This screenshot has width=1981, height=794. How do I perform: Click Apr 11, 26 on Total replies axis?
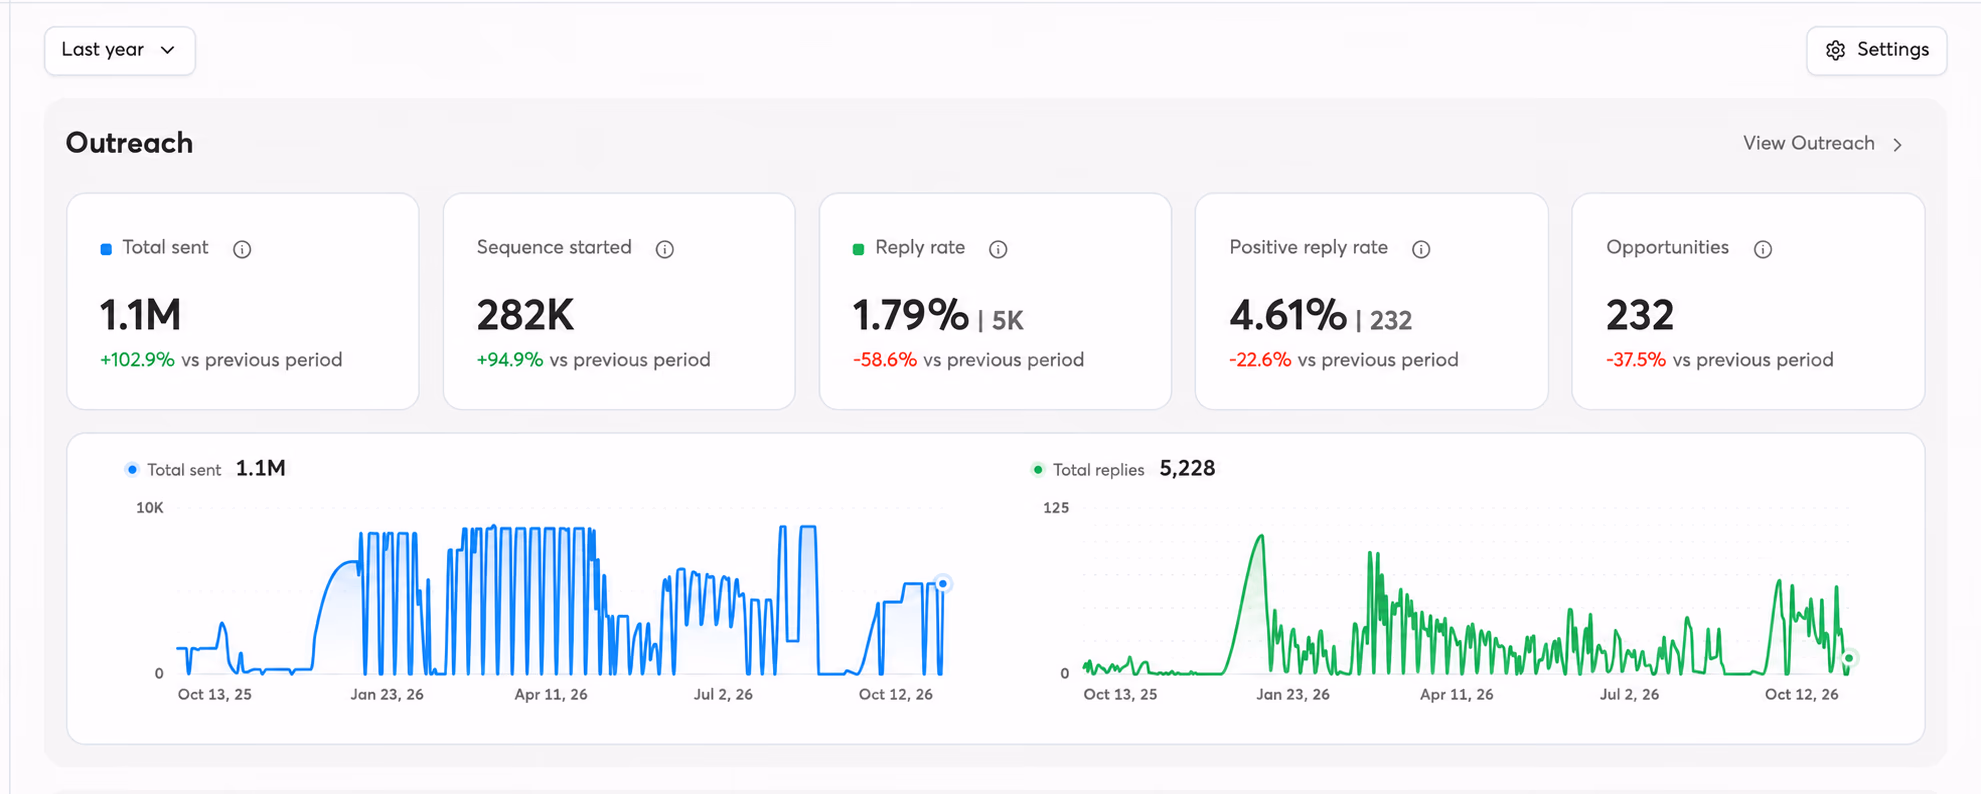(x=1457, y=694)
